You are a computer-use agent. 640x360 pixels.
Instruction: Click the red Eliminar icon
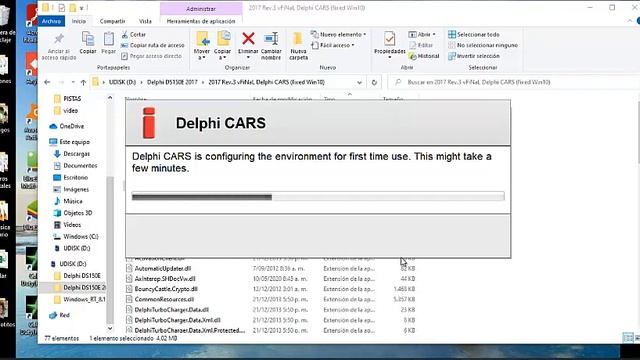[248, 39]
